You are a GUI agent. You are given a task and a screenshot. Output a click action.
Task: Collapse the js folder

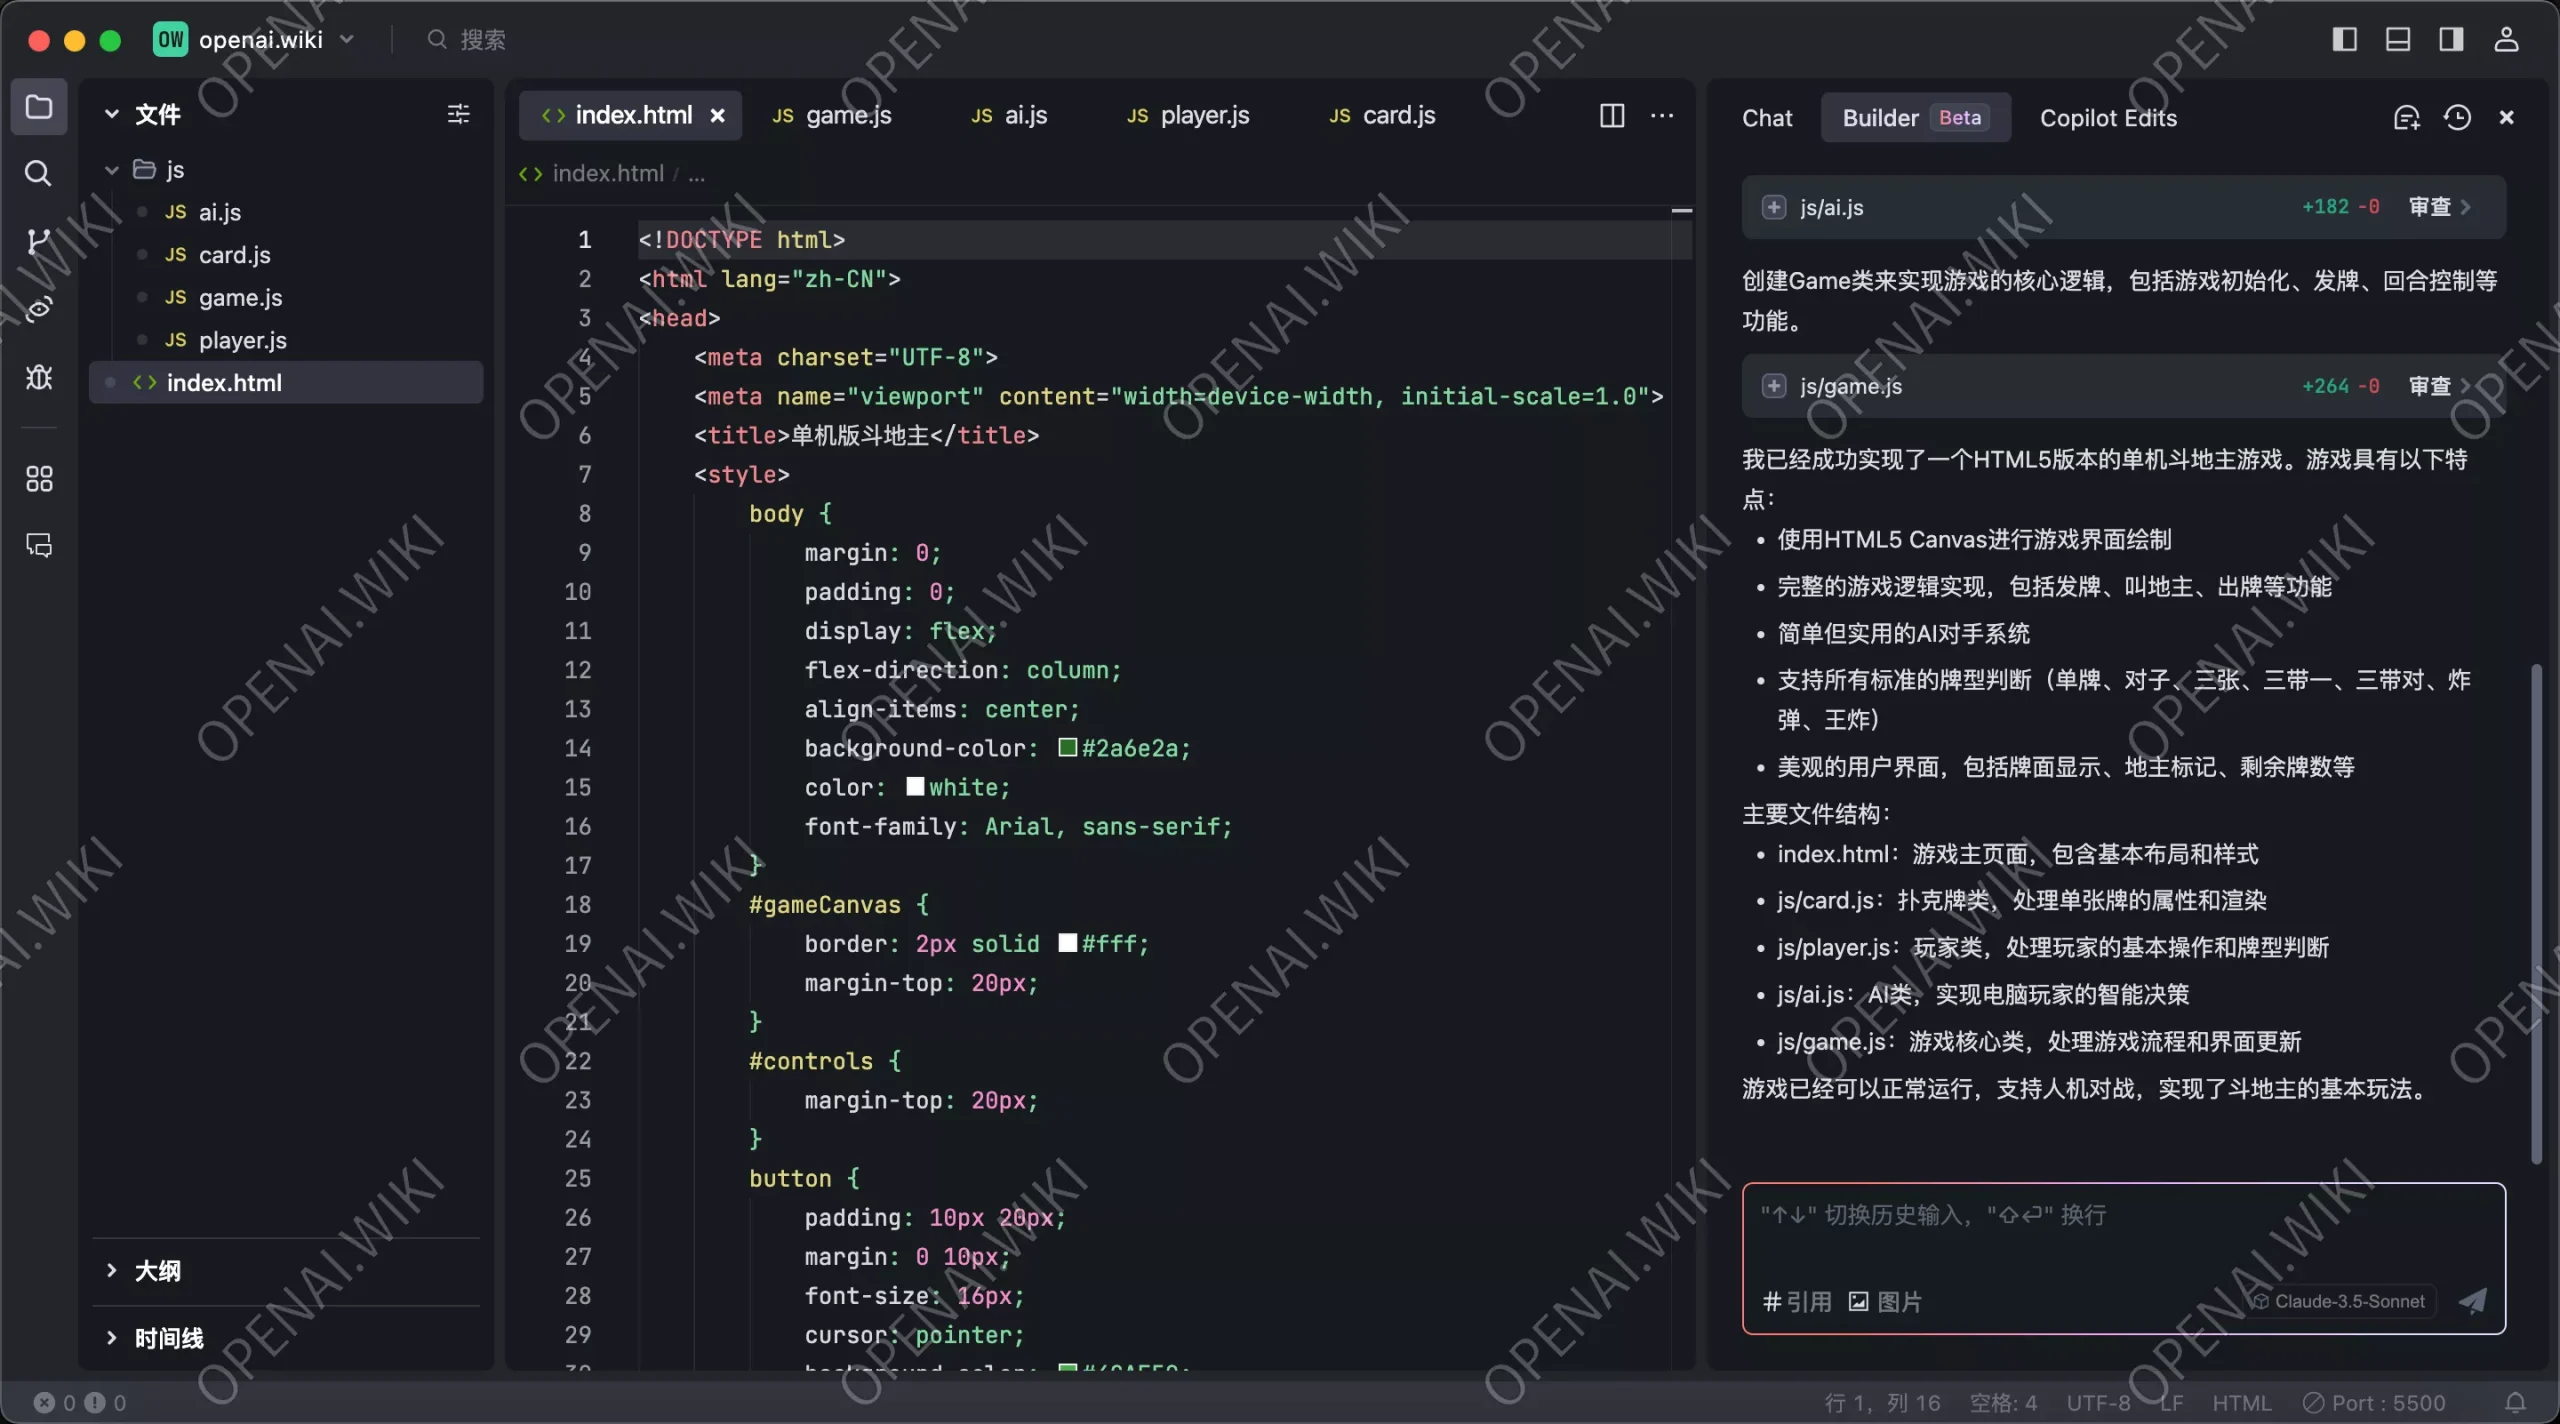pos(112,170)
